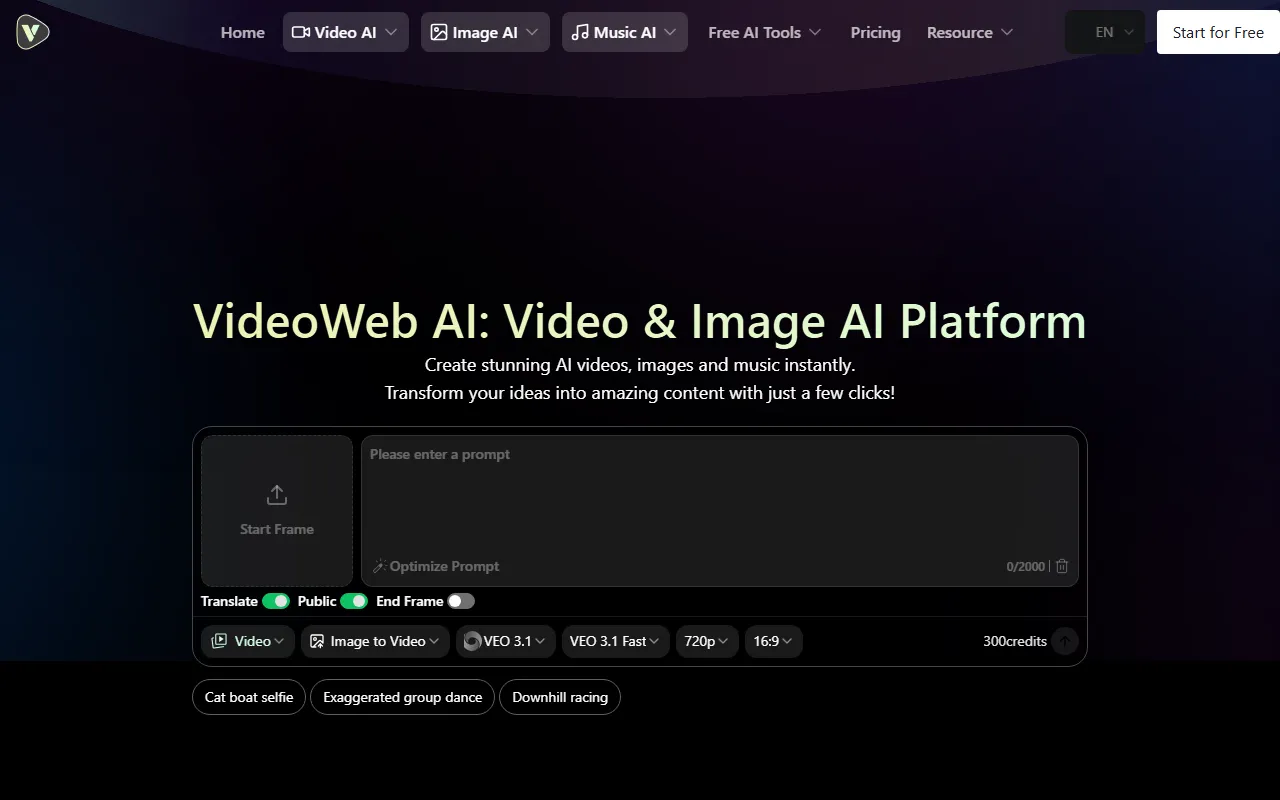Go to the Pricing menu item
This screenshot has height=800, width=1280.
(875, 32)
